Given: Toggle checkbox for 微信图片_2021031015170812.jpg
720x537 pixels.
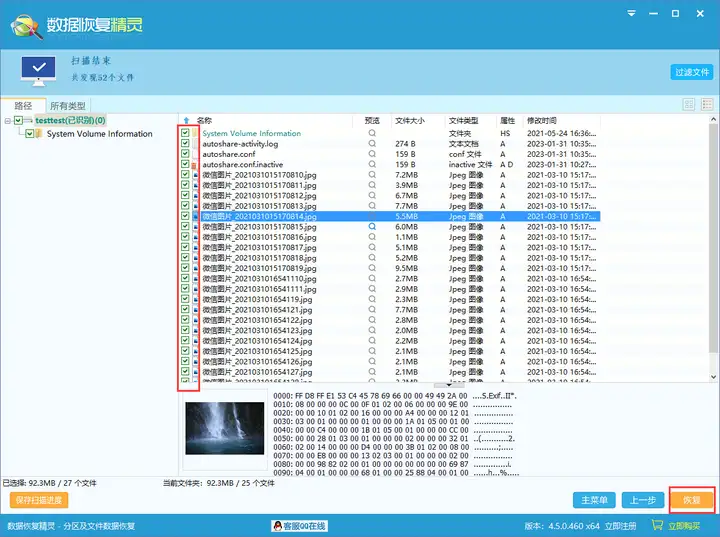Looking at the screenshot, I should click(x=185, y=195).
